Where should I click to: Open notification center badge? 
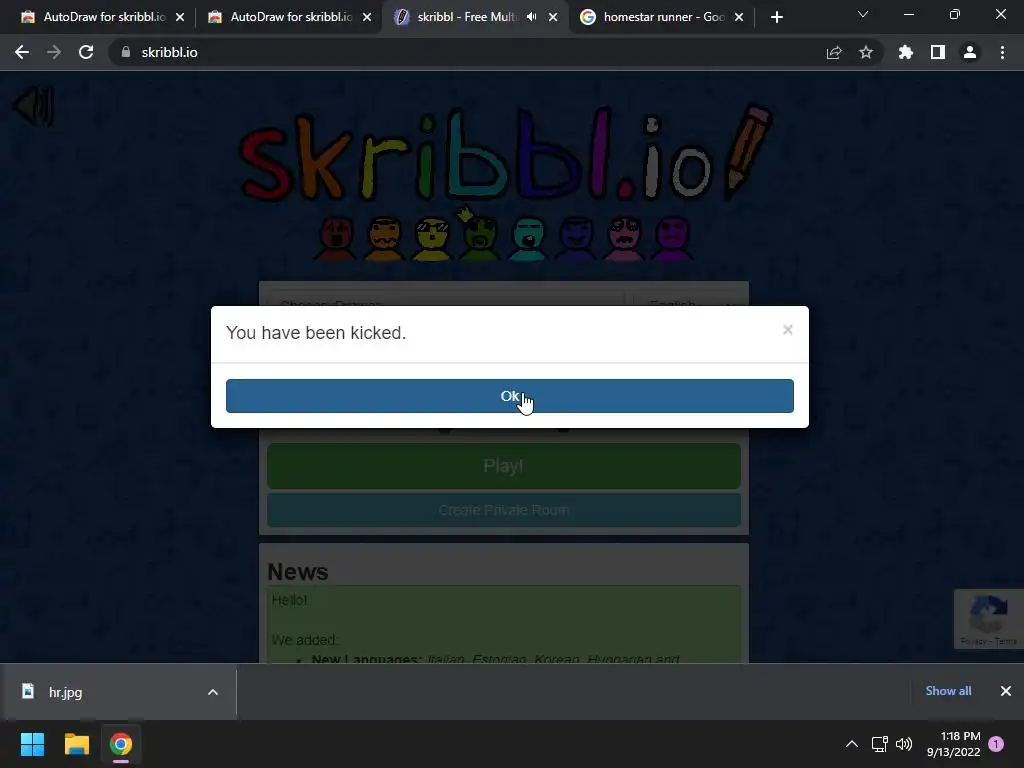coord(996,744)
